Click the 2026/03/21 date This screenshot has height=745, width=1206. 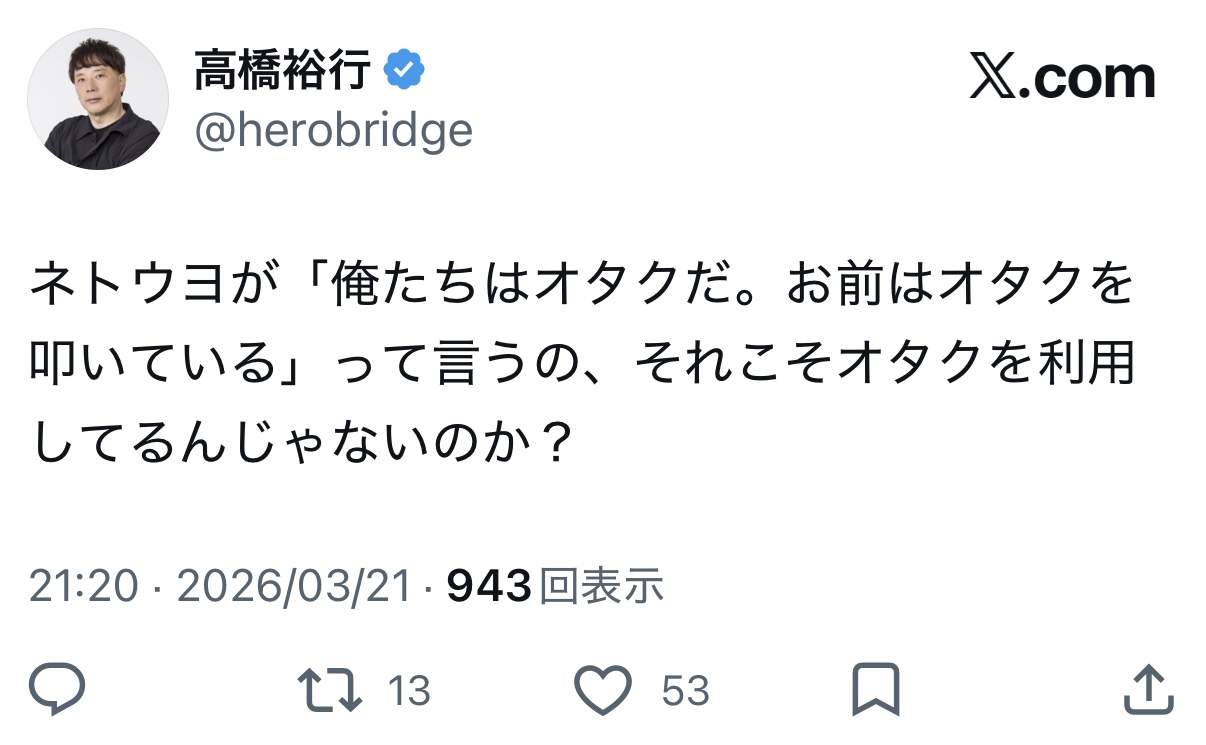pos(294,587)
